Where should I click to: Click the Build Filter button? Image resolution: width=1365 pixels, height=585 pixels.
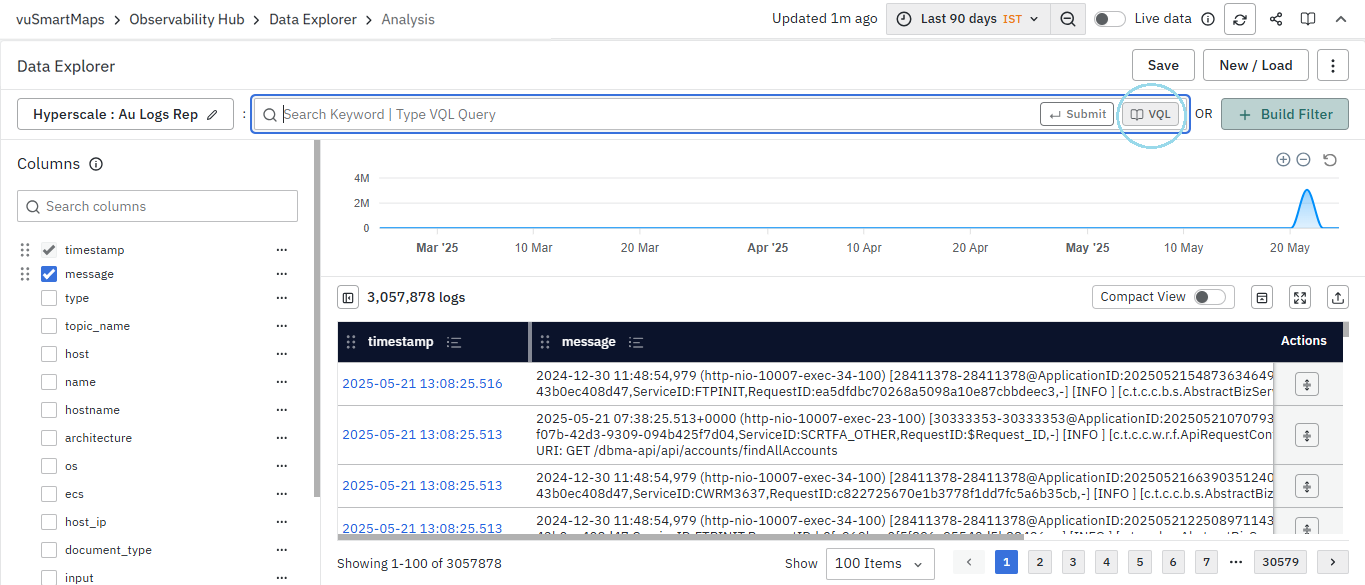(1285, 114)
